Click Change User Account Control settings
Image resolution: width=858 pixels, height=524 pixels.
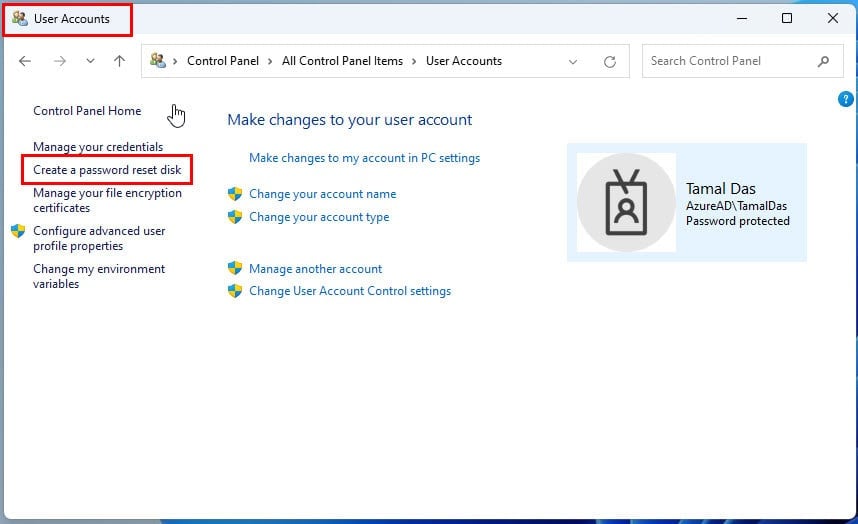click(350, 291)
